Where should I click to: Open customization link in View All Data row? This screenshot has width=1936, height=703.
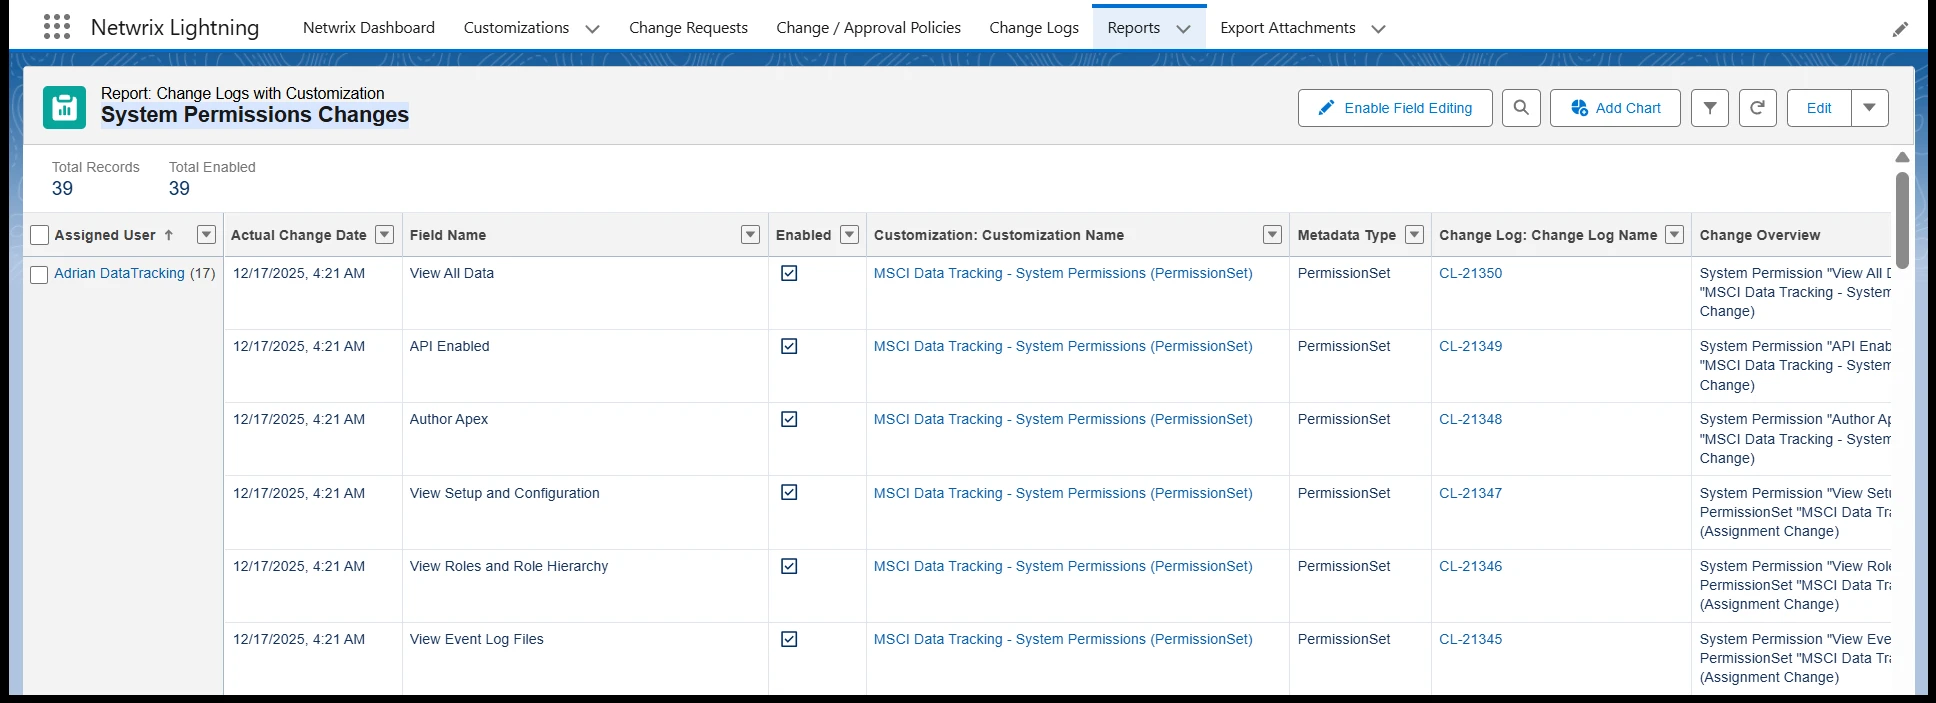click(x=1063, y=273)
